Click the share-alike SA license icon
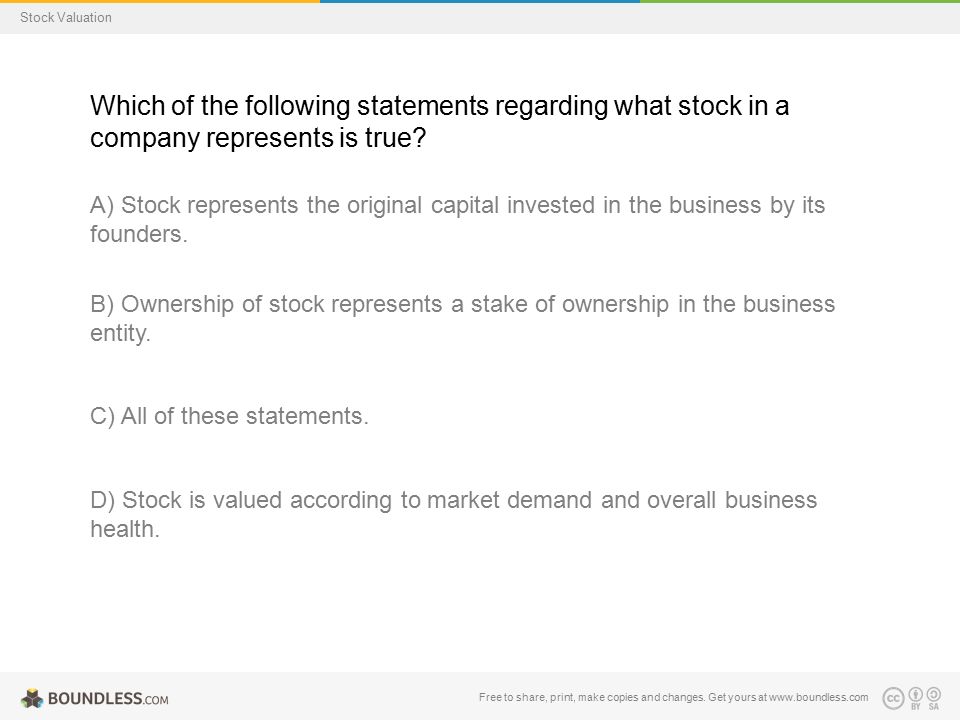Viewport: 960px width, 720px height. click(x=934, y=698)
